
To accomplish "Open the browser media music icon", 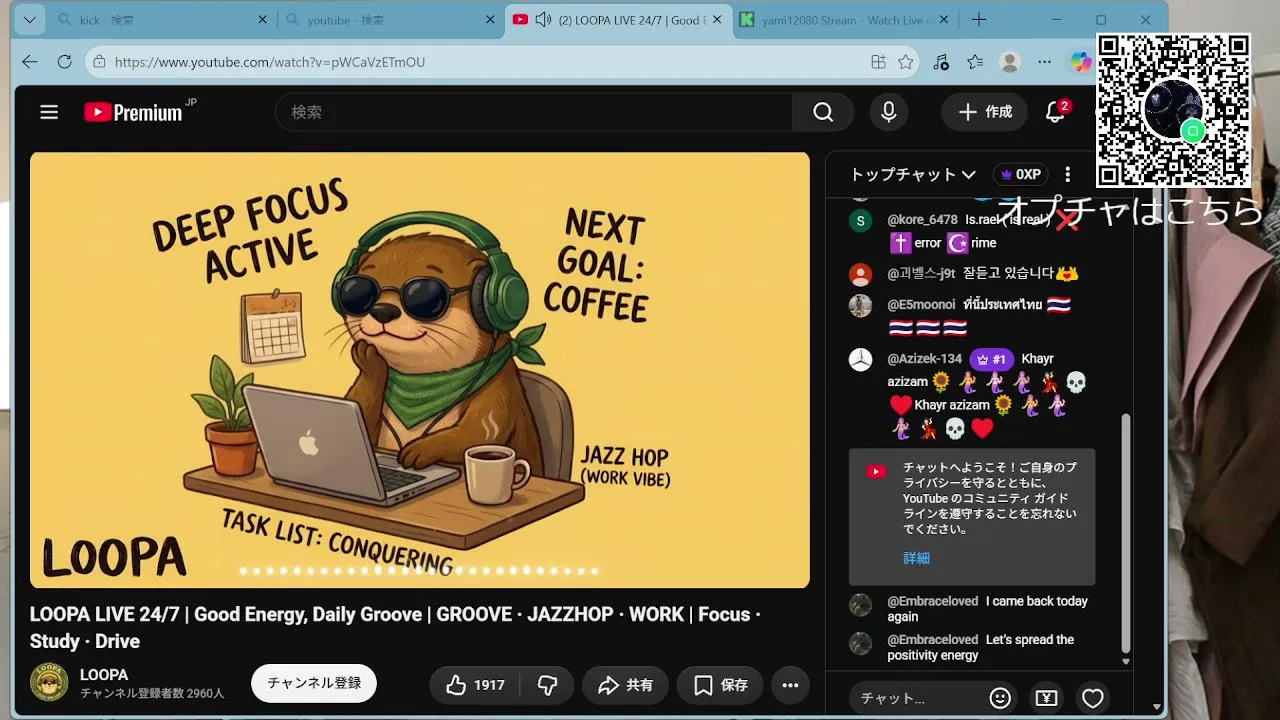I will pos(941,62).
